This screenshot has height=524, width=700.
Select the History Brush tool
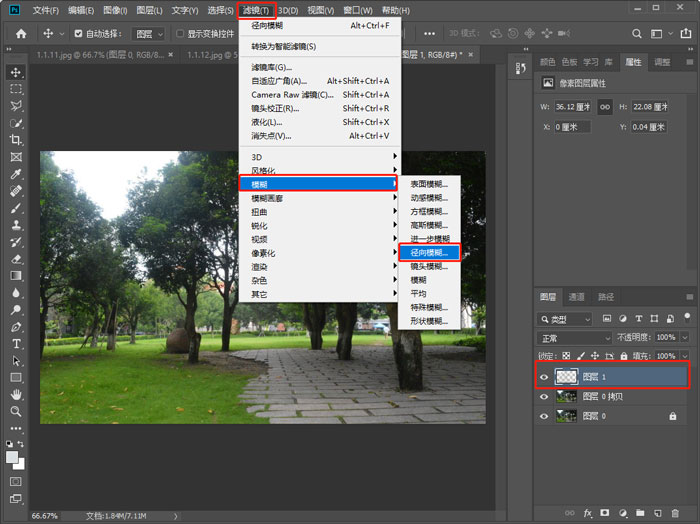pyautogui.click(x=16, y=242)
